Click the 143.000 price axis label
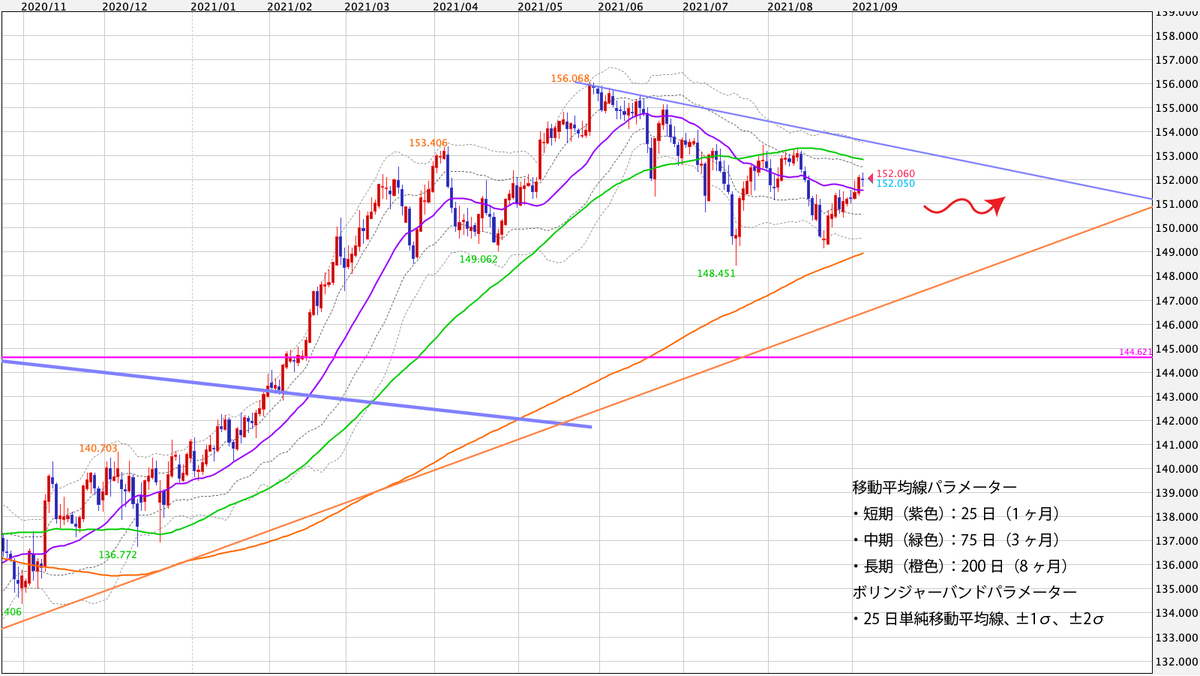This screenshot has width=1200, height=676. [x=1176, y=397]
